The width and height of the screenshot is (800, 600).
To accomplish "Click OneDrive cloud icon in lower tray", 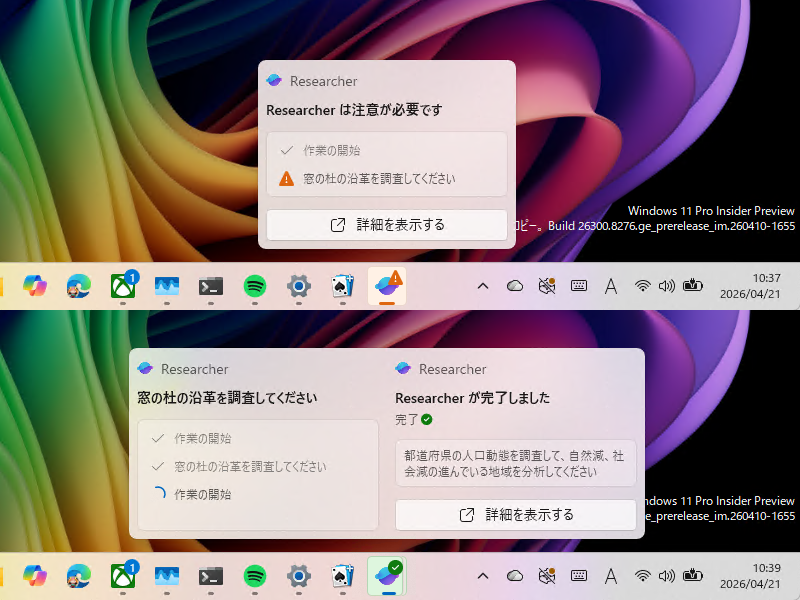I will tap(515, 577).
